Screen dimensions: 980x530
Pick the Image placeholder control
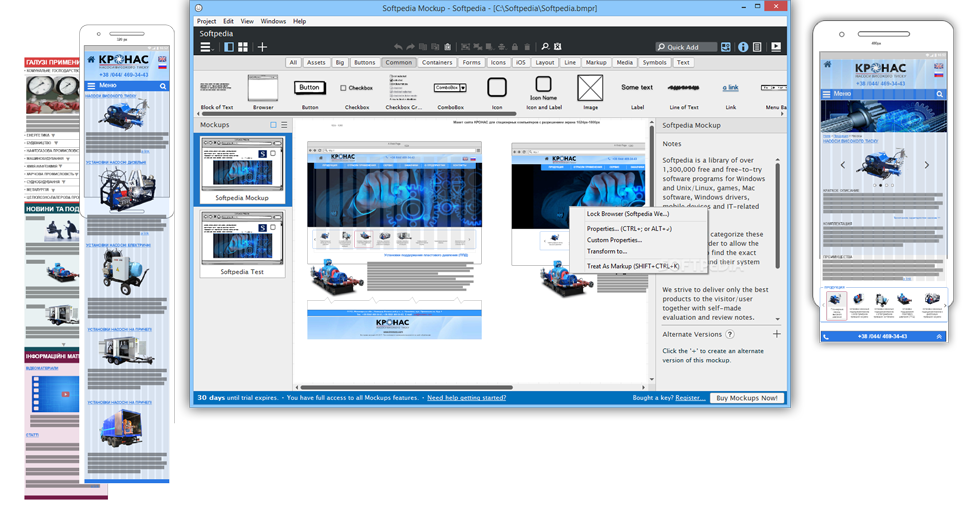(591, 92)
